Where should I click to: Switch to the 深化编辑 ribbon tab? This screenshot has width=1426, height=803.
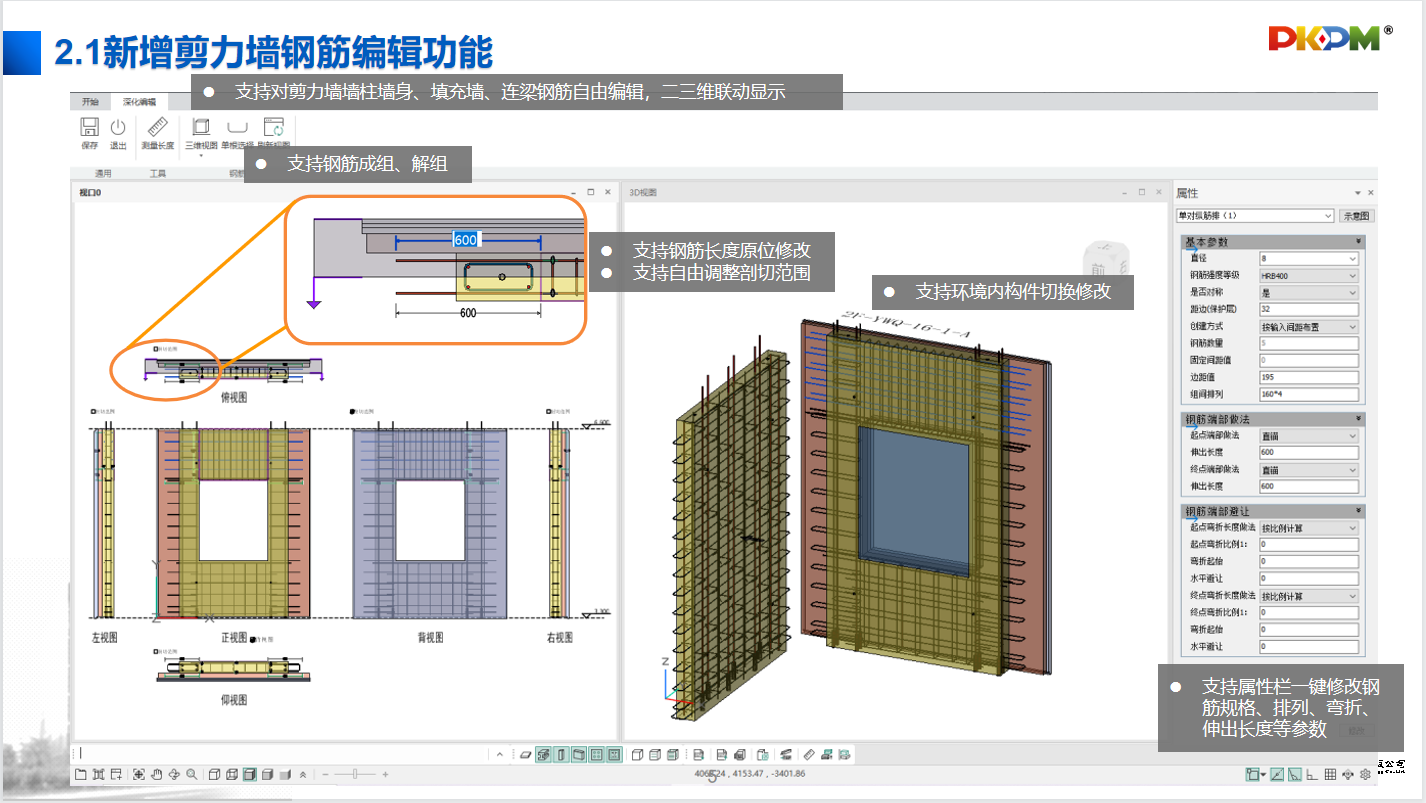tap(139, 102)
